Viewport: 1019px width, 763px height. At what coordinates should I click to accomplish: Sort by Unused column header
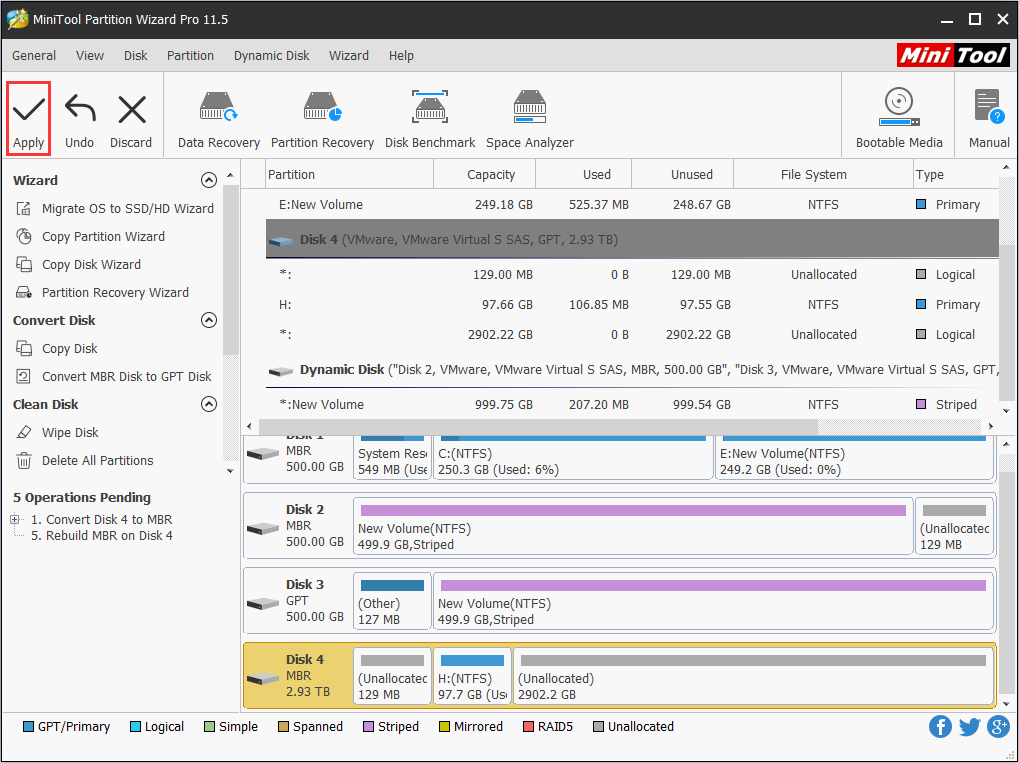(x=682, y=174)
